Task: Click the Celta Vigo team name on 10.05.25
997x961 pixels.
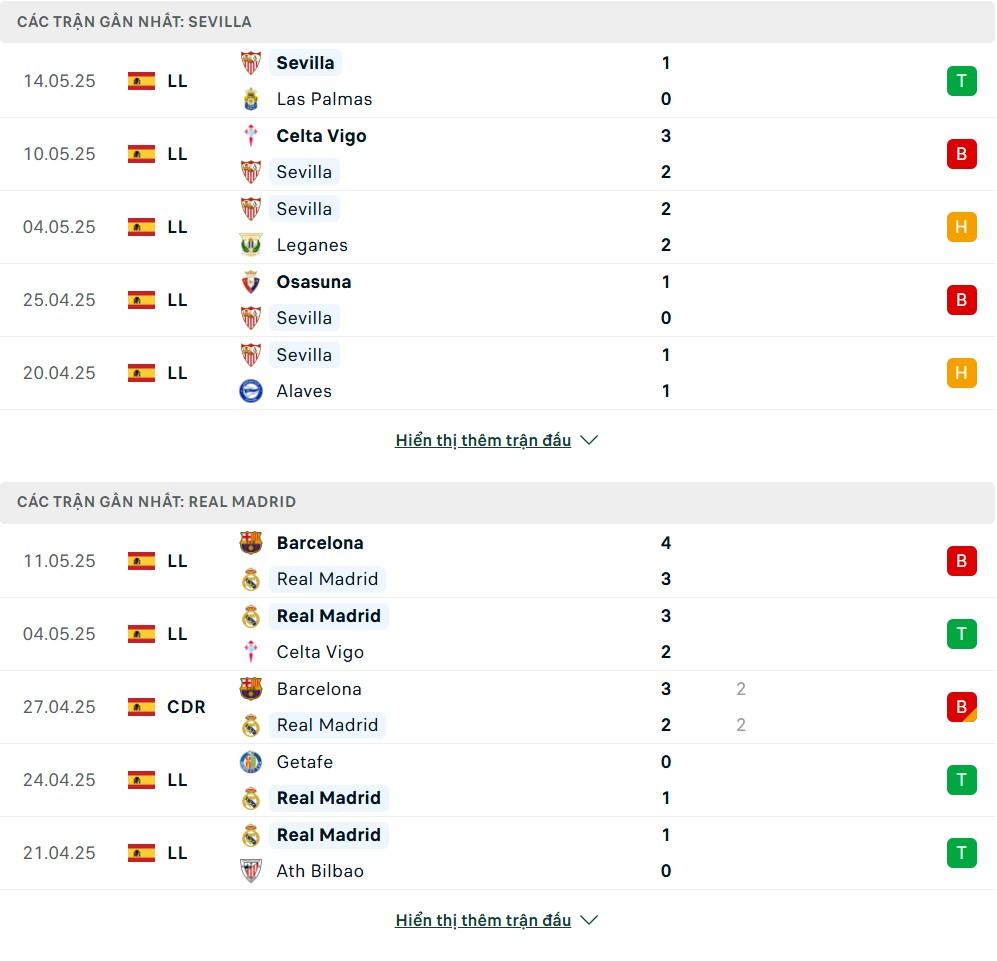Action: click(x=321, y=136)
